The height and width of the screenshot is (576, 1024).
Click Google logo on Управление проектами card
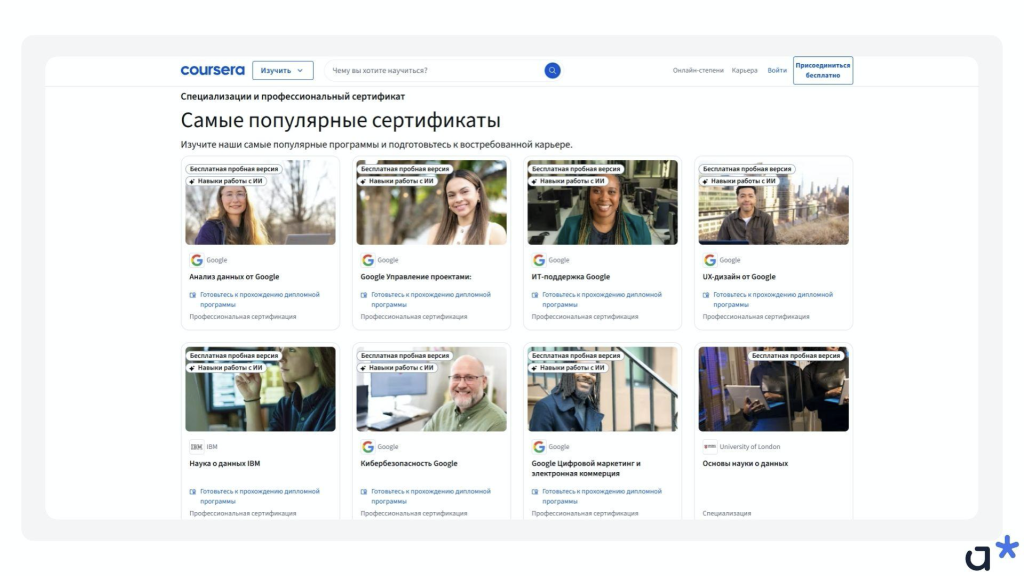coord(368,260)
